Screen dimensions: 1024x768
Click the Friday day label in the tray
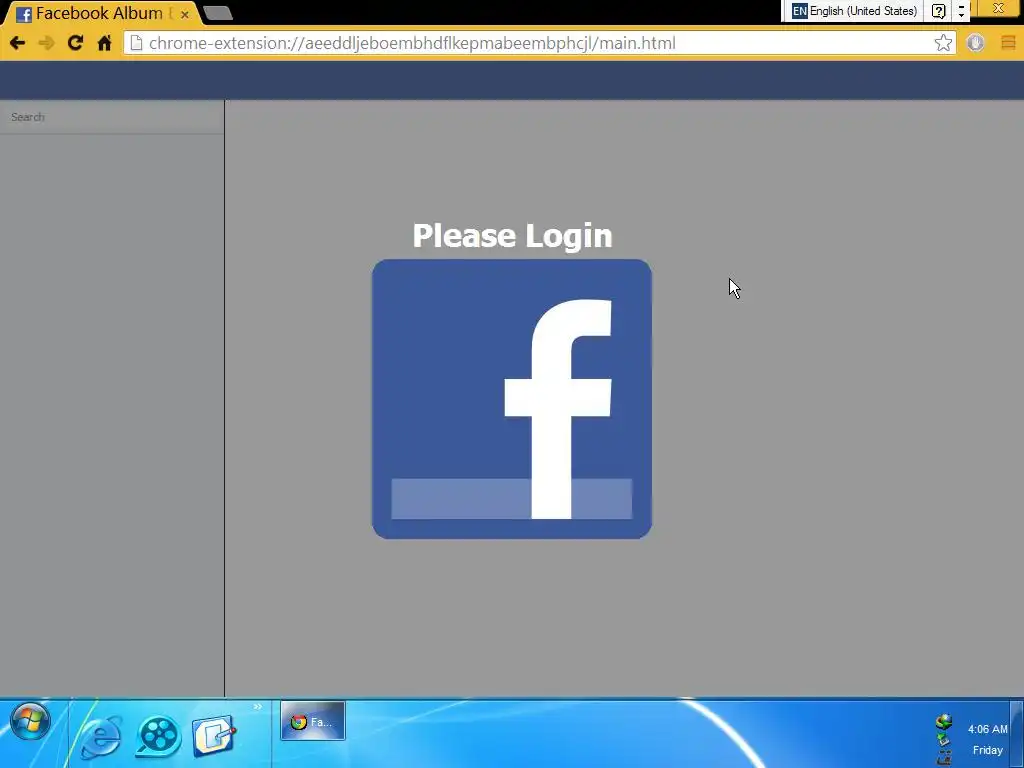987,750
